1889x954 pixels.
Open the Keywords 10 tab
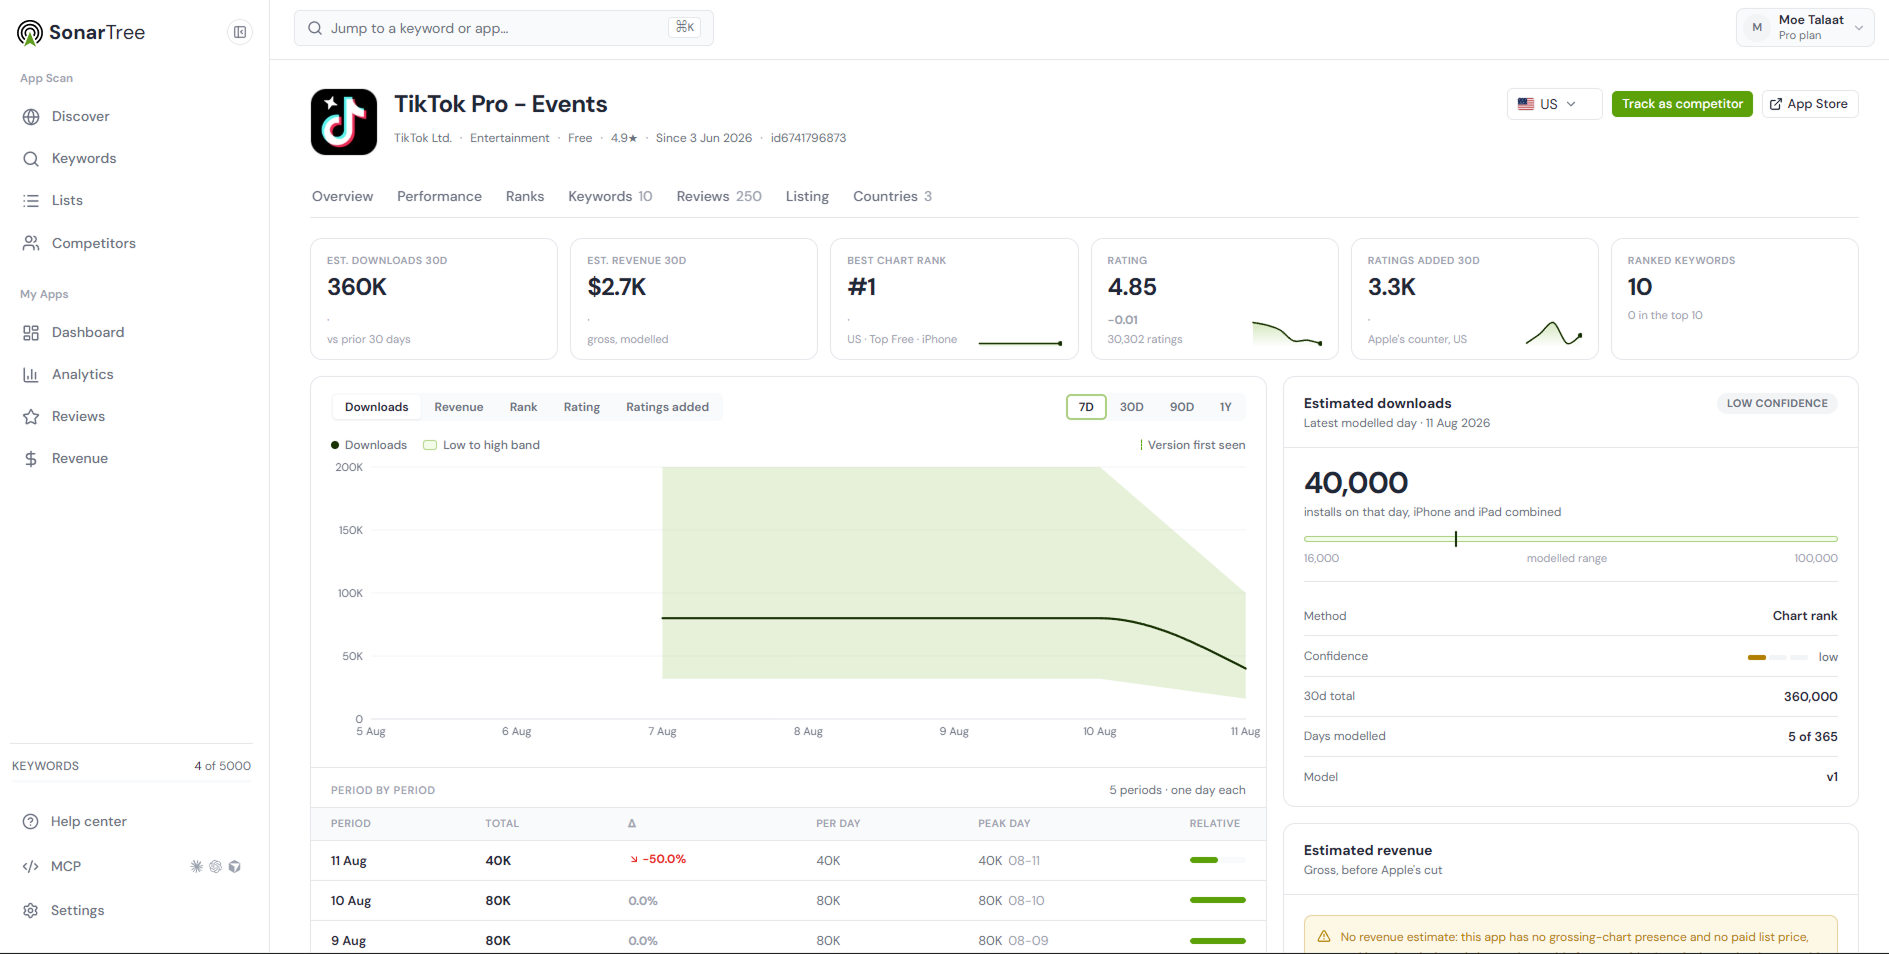(x=611, y=197)
